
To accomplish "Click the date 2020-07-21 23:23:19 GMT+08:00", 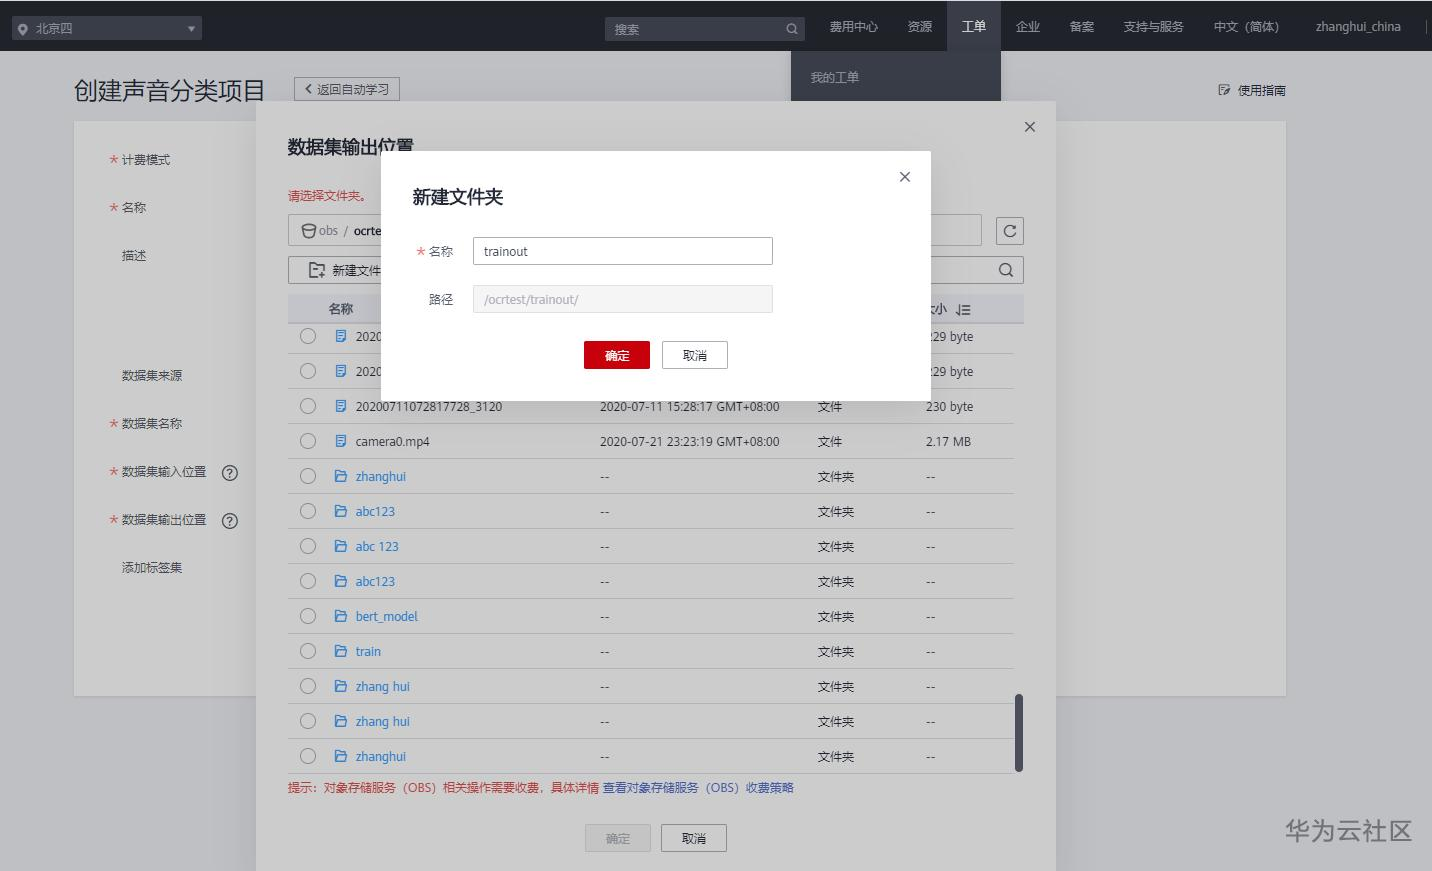I will coord(690,441).
